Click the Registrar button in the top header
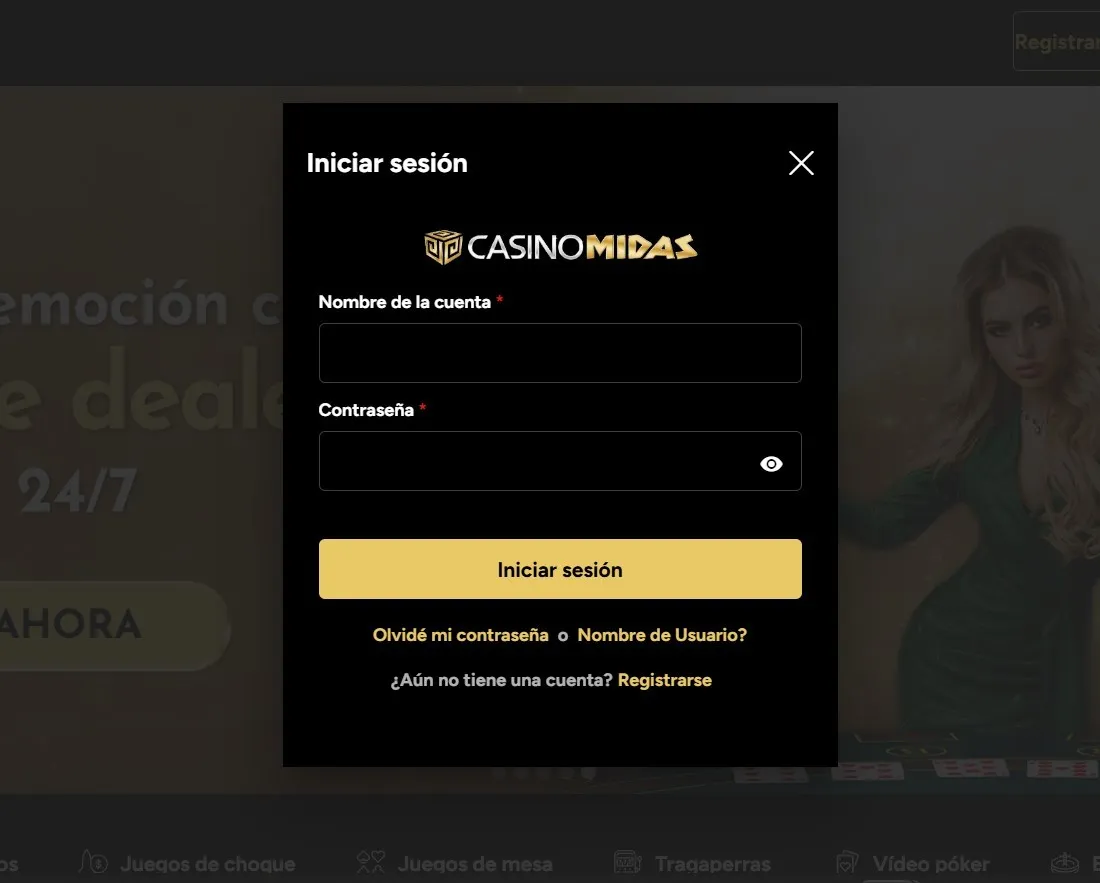This screenshot has height=883, width=1100. (1057, 41)
